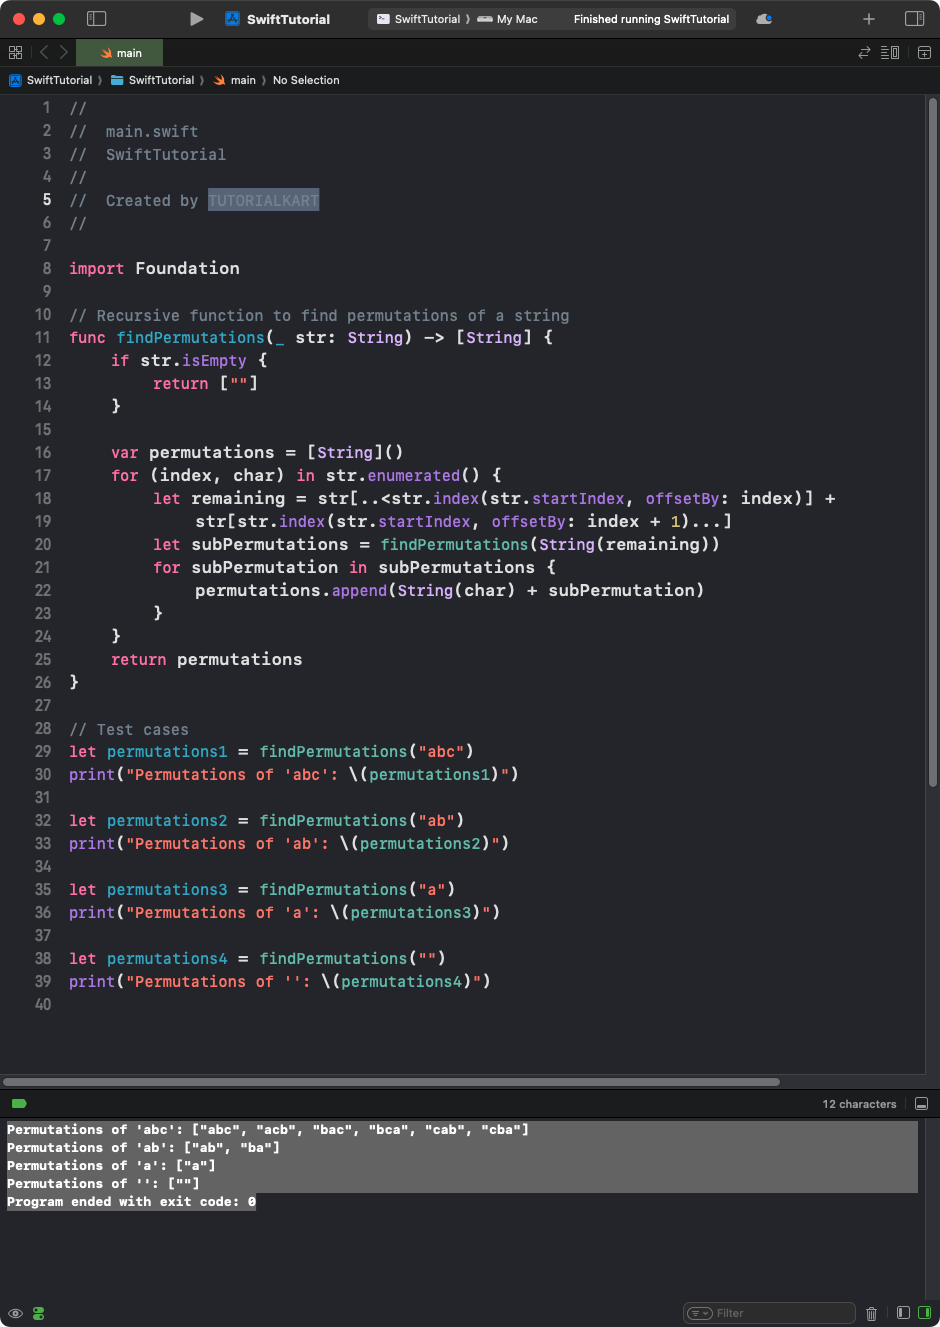Image resolution: width=940 pixels, height=1327 pixels.
Task: Open the editor options menu icon
Action: [889, 53]
